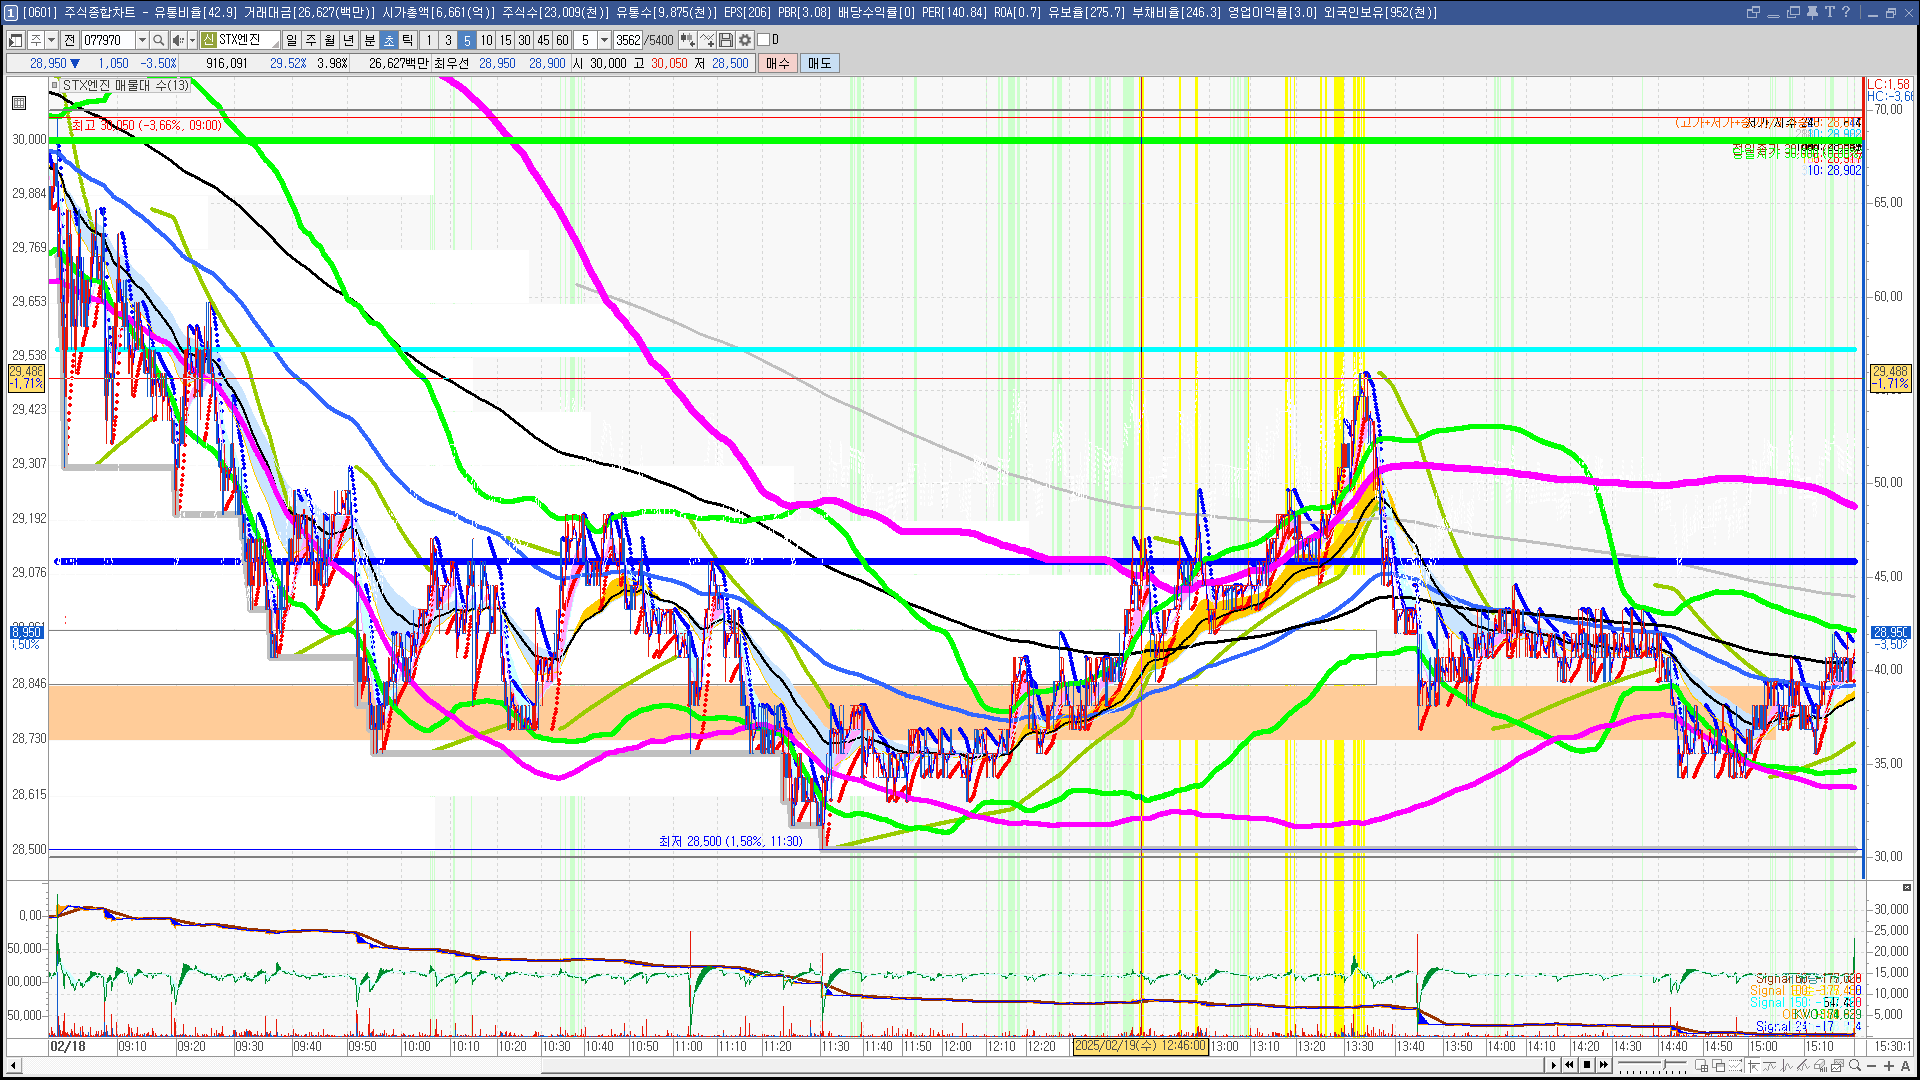Viewport: 1920px width, 1080px height.
Task: Click the eraser tool icon in bottom toolbar
Action: (x=1820, y=1066)
